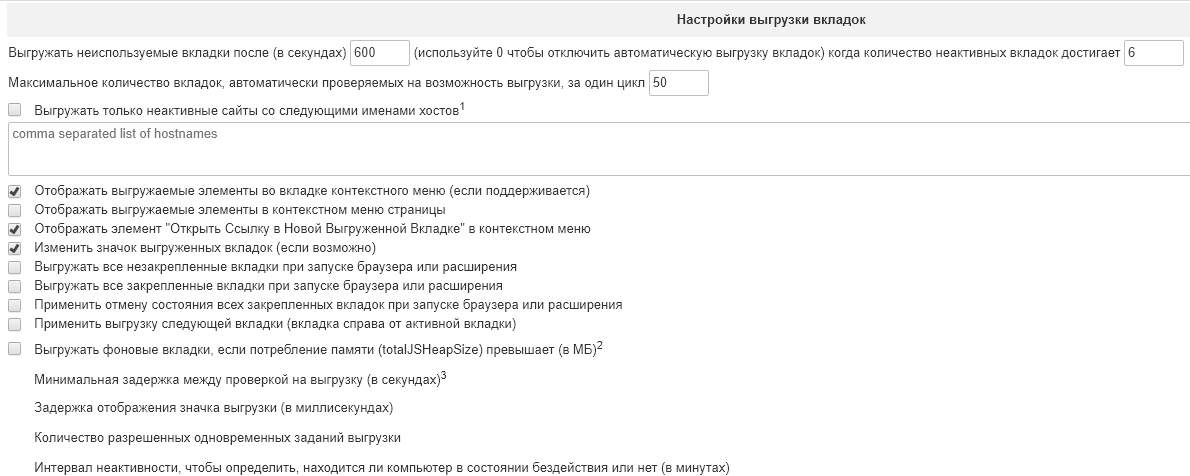The width and height of the screenshot is (1190, 476).
Task: Click the inactive tabs count field showing 6
Action: (1153, 52)
